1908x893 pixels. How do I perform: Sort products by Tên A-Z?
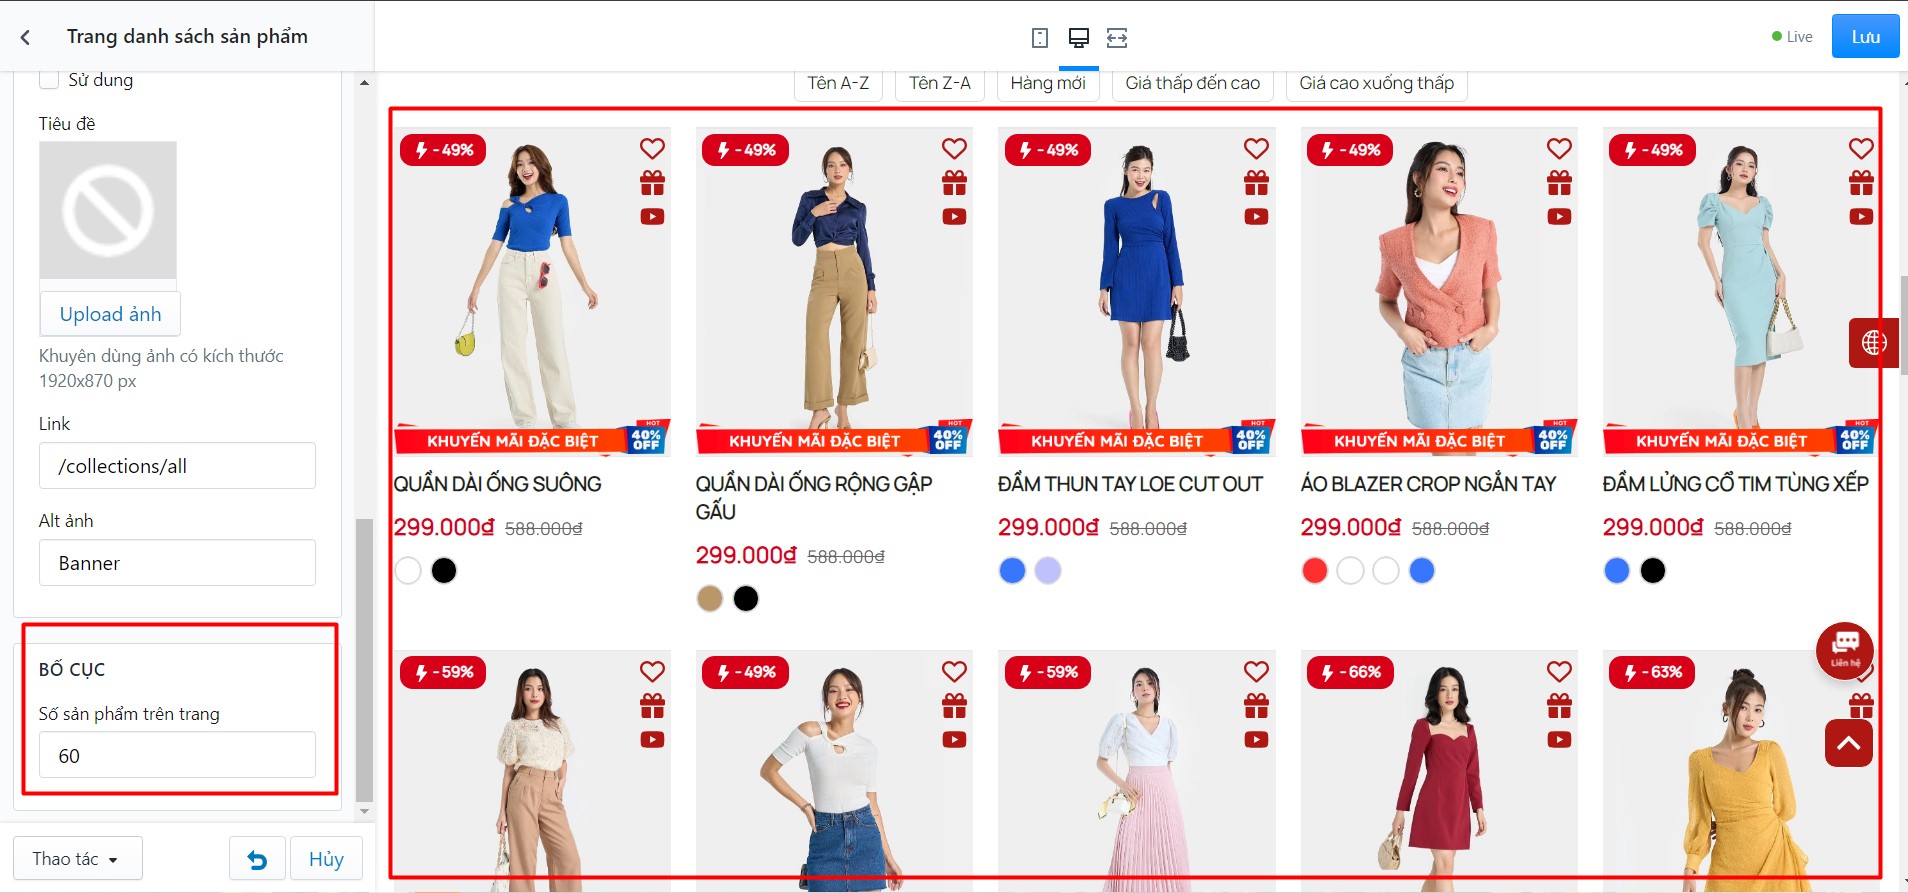pyautogui.click(x=838, y=84)
